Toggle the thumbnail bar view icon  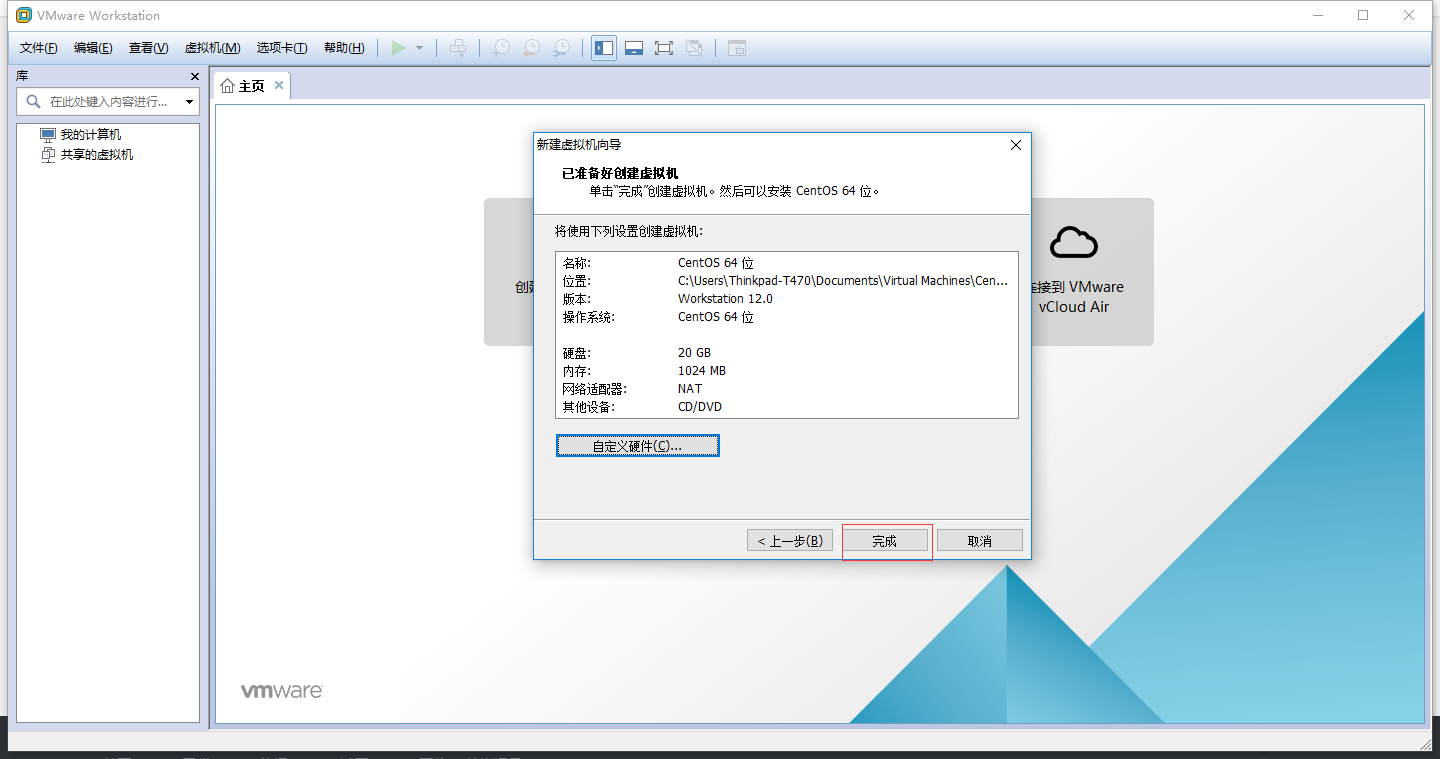(634, 48)
